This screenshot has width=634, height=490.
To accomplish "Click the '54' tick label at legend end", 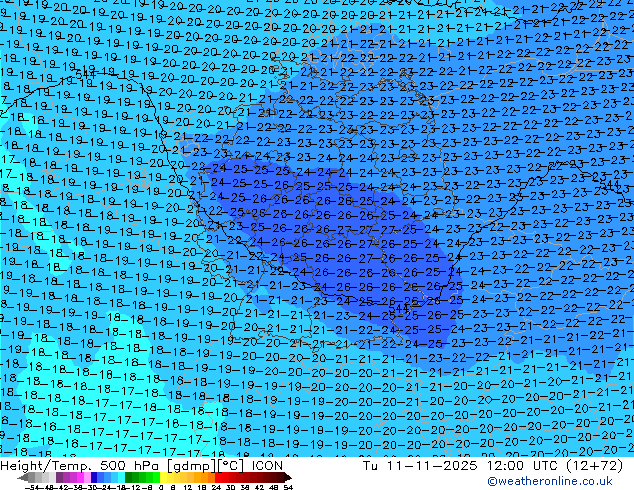I will point(288,487).
